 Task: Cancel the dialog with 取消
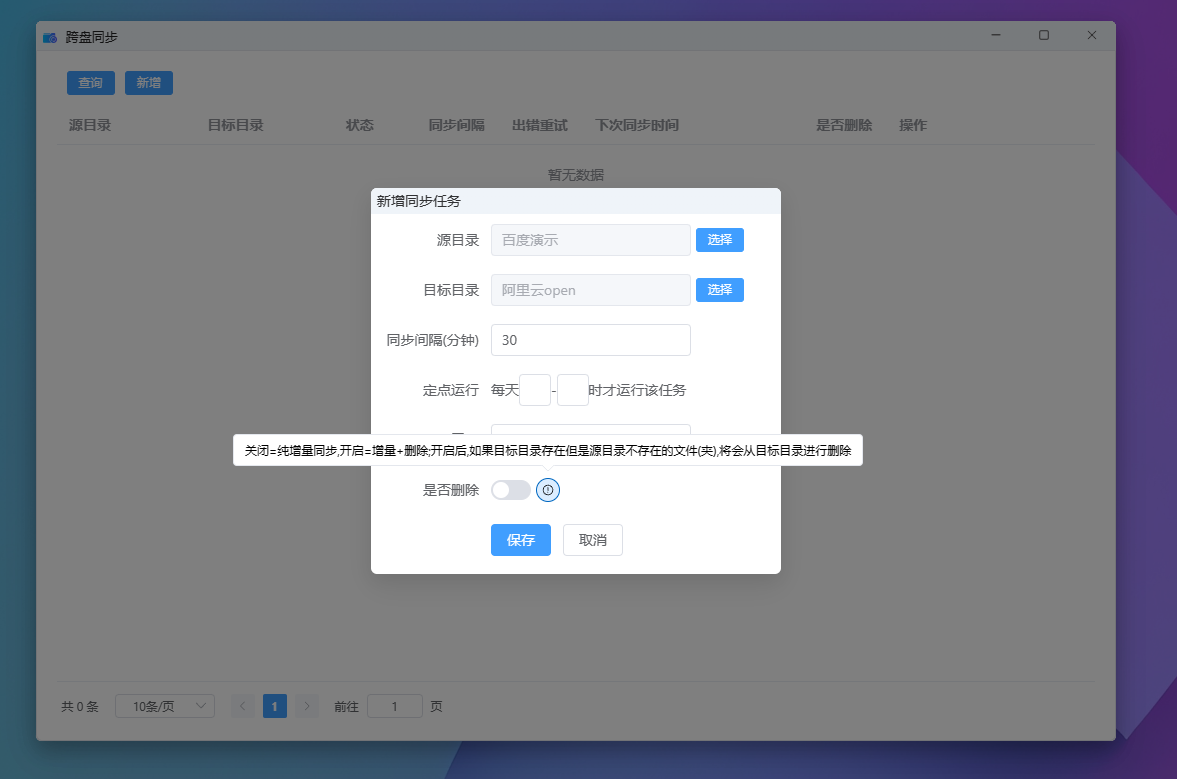(592, 540)
